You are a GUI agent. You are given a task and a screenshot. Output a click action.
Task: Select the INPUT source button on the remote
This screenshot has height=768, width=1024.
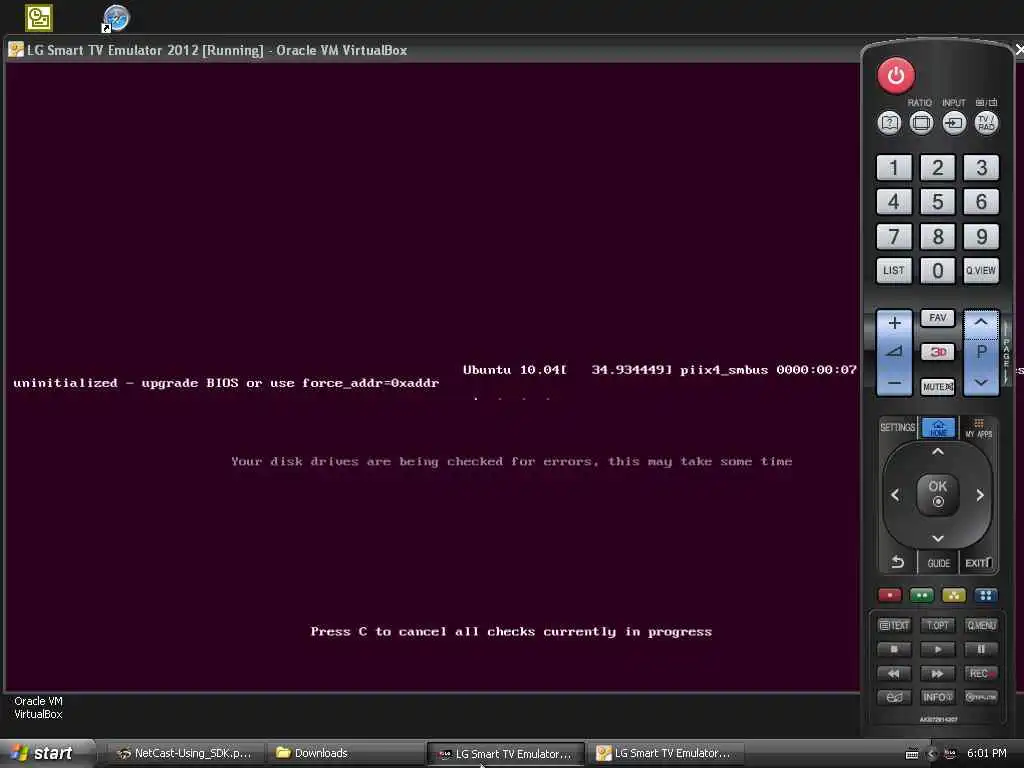click(x=953, y=123)
